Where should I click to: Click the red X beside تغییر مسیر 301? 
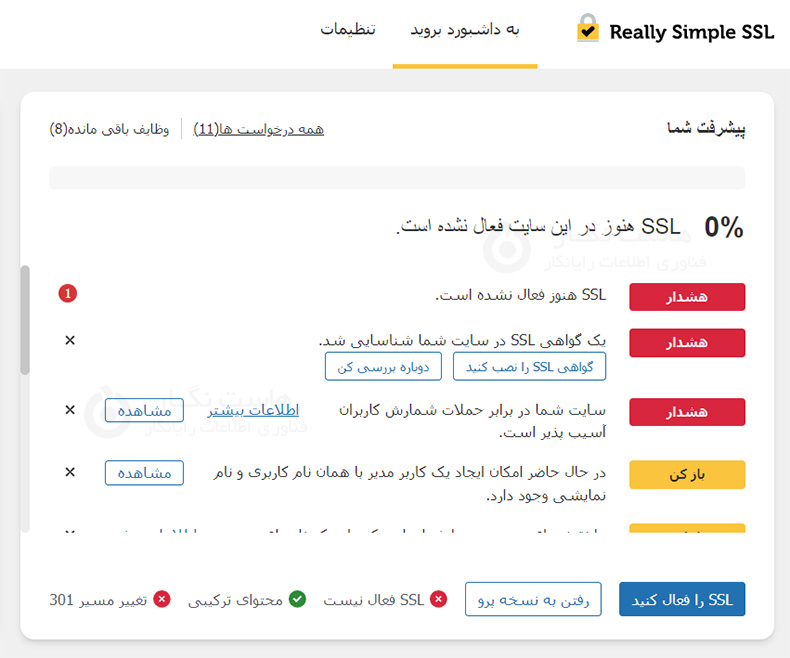[162, 599]
